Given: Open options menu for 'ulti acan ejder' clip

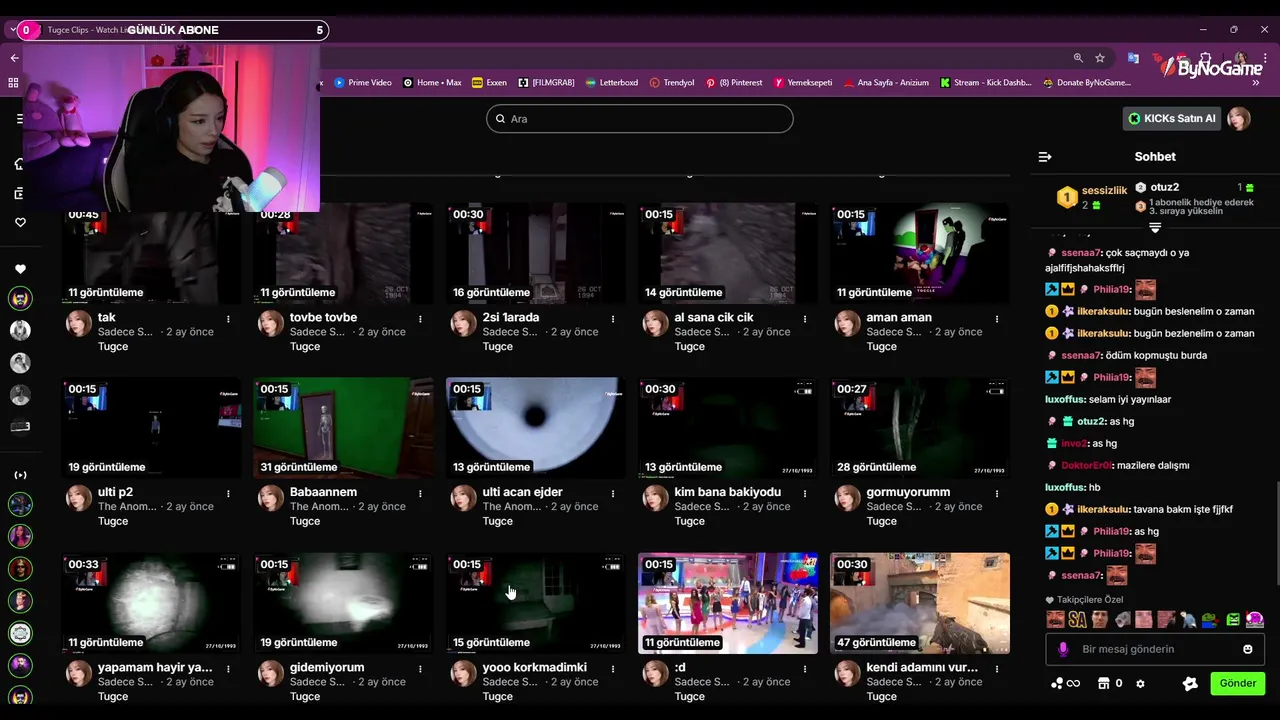Looking at the screenshot, I should click(x=612, y=494).
